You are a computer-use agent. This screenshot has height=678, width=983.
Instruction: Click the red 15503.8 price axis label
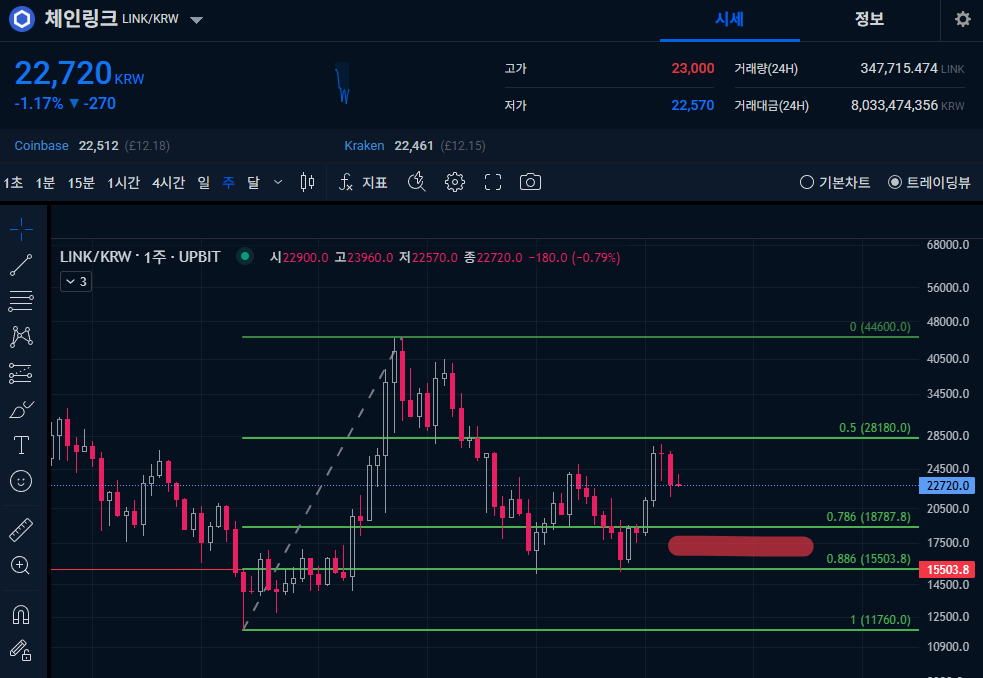click(947, 569)
